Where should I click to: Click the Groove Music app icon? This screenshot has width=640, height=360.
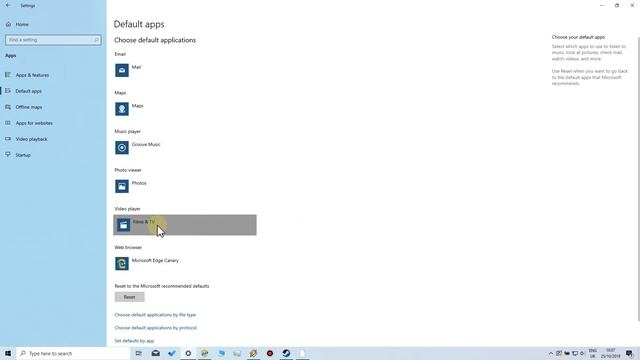click(x=122, y=148)
